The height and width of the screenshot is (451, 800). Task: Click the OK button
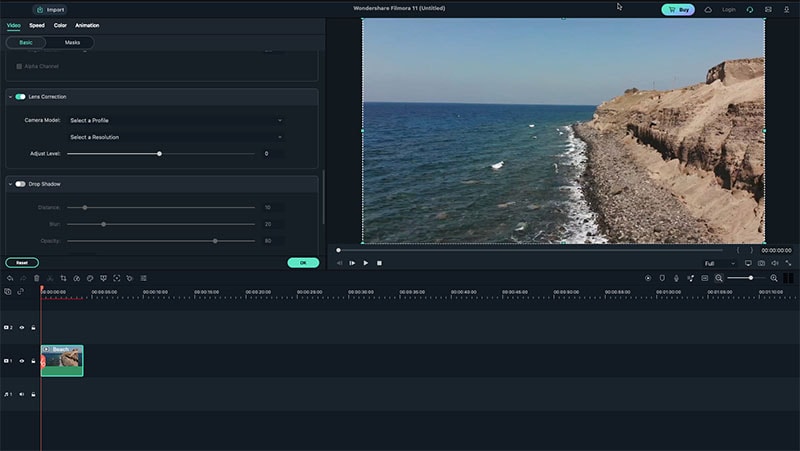[x=303, y=263]
